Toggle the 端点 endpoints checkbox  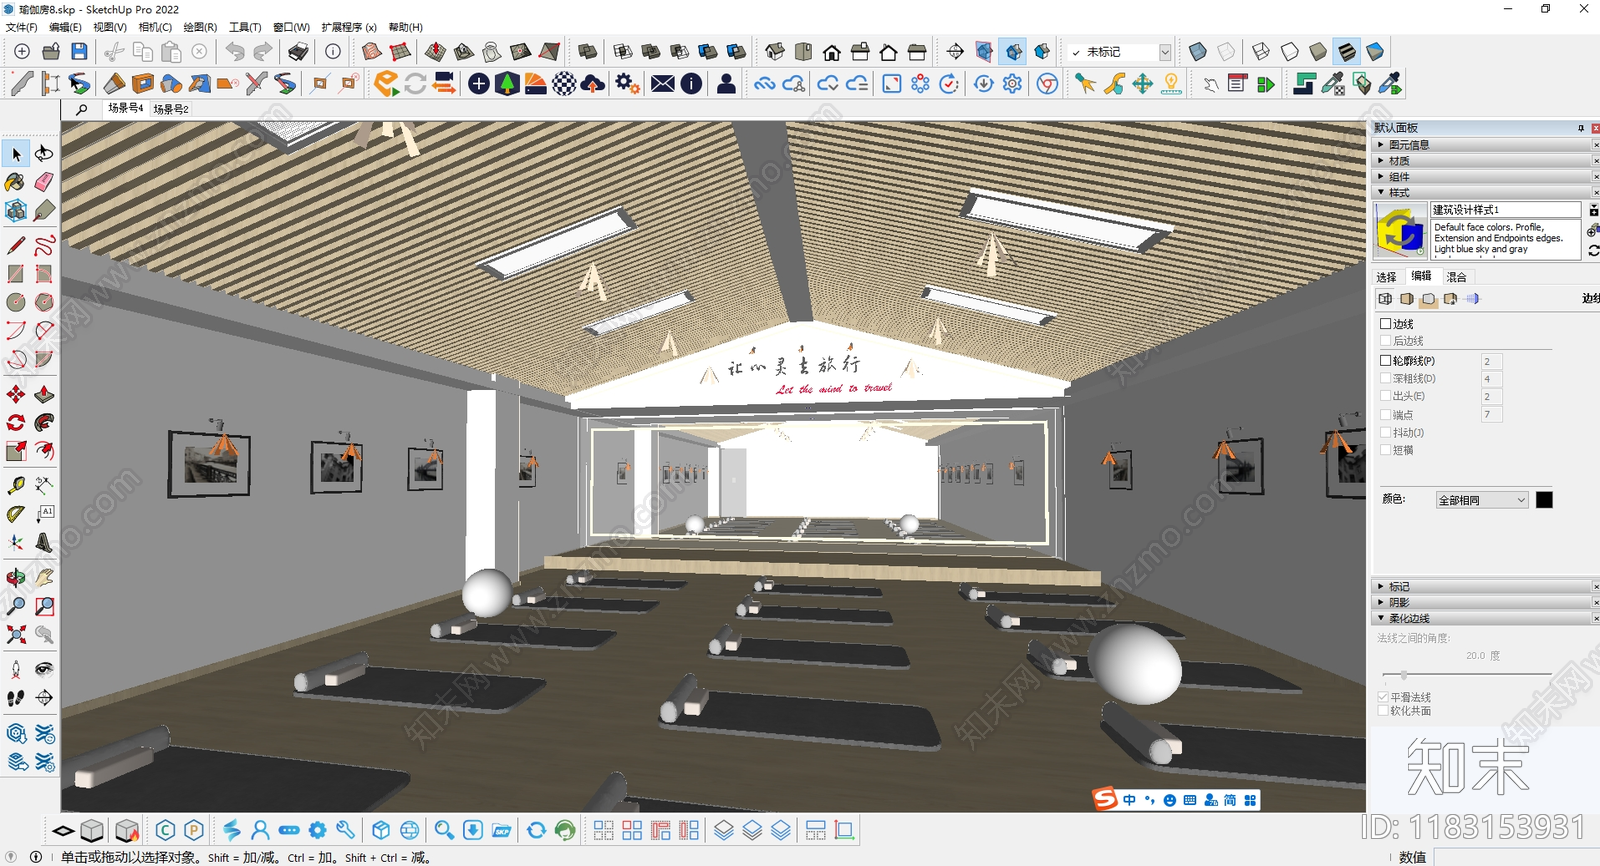click(x=1386, y=414)
